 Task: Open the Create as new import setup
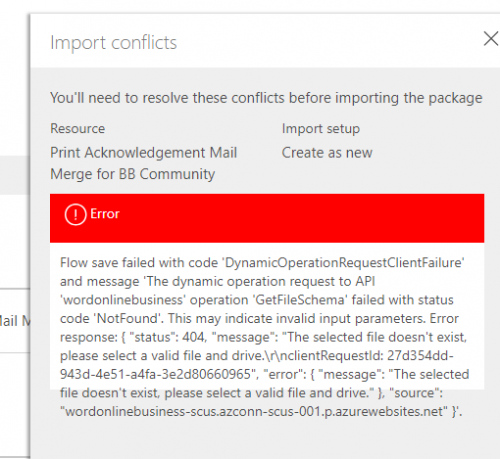pos(327,153)
